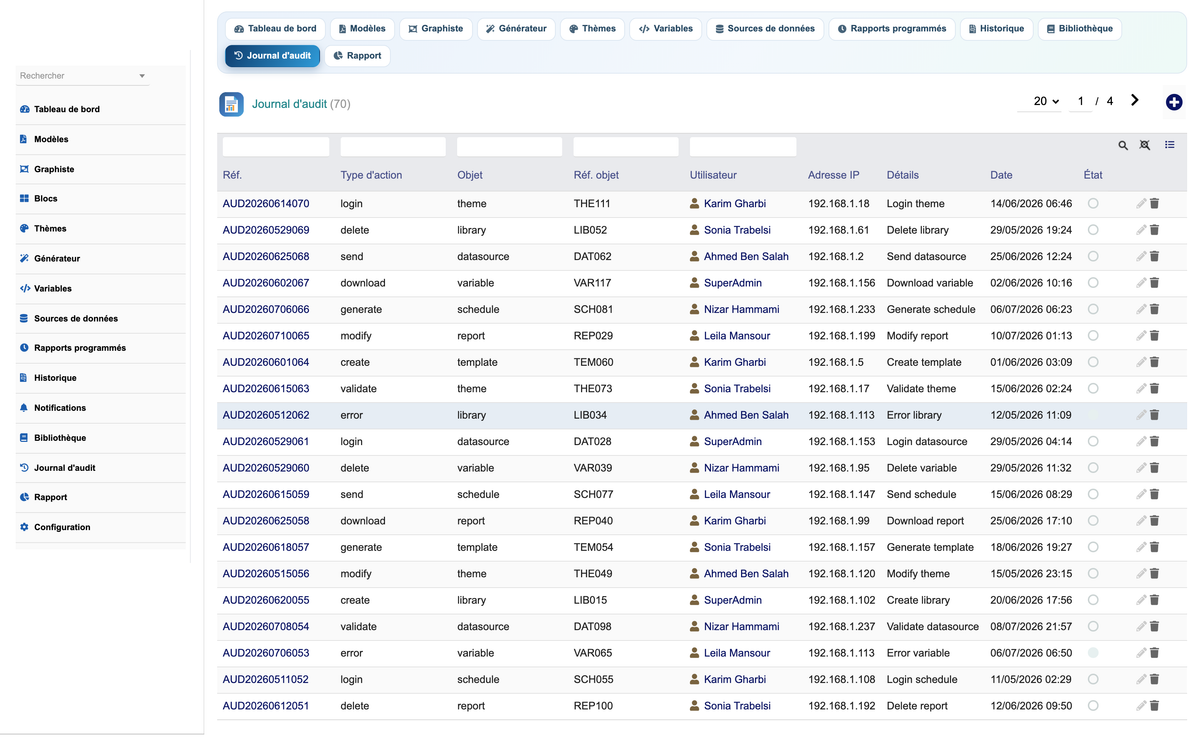Delete icon for row AUD20260618057

point(1154,548)
